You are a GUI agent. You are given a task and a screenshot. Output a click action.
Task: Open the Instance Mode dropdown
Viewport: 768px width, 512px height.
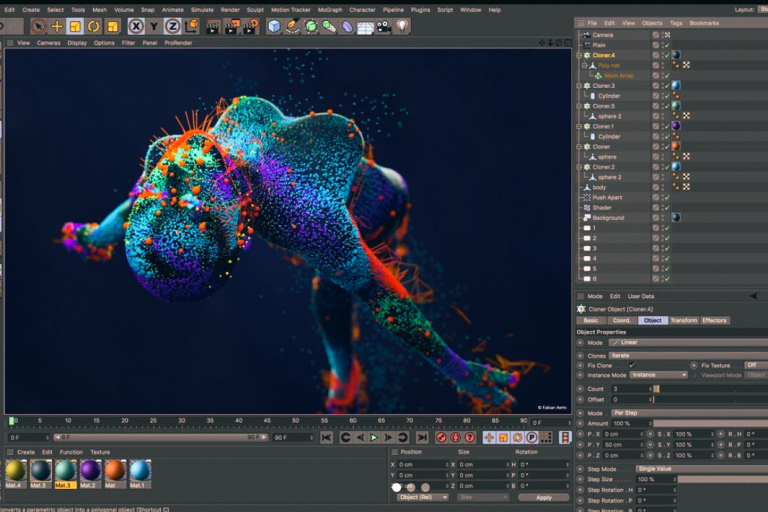coord(658,375)
